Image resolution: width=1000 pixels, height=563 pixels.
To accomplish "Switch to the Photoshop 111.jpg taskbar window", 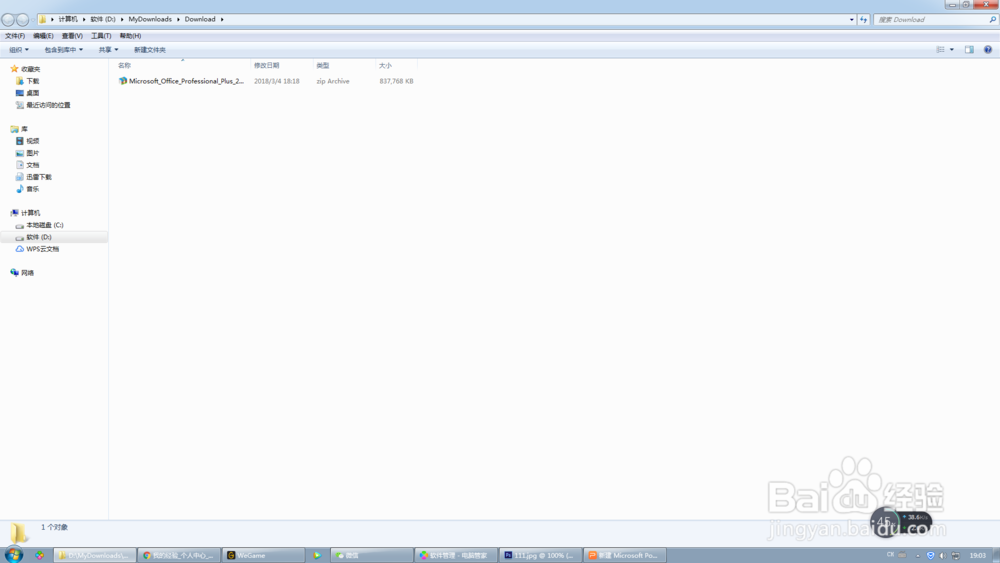I will coord(540,555).
